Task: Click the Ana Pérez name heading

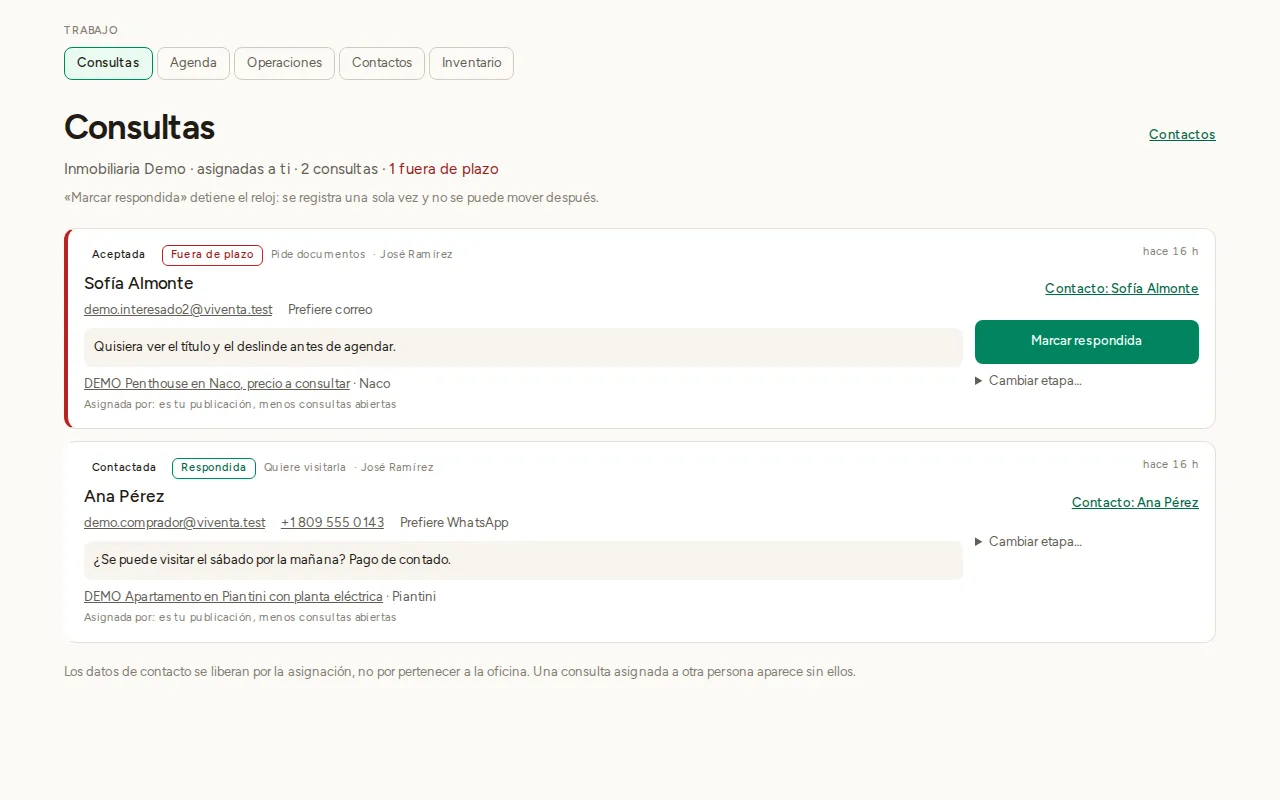Action: click(124, 496)
